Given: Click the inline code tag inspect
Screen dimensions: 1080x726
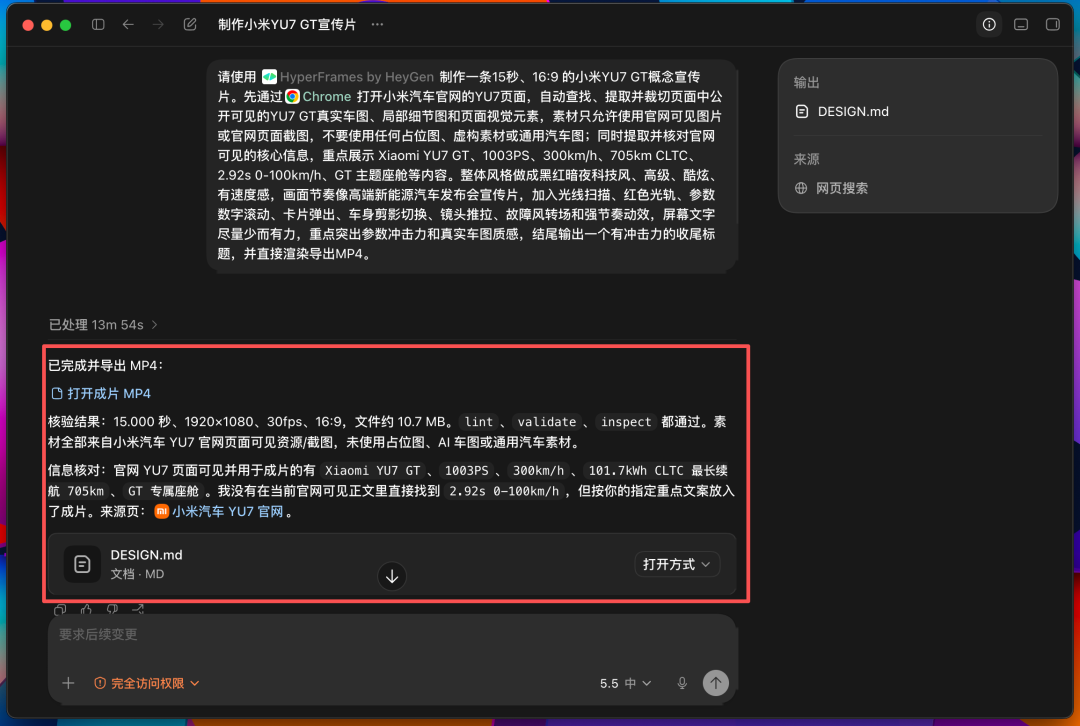Looking at the screenshot, I should [625, 422].
